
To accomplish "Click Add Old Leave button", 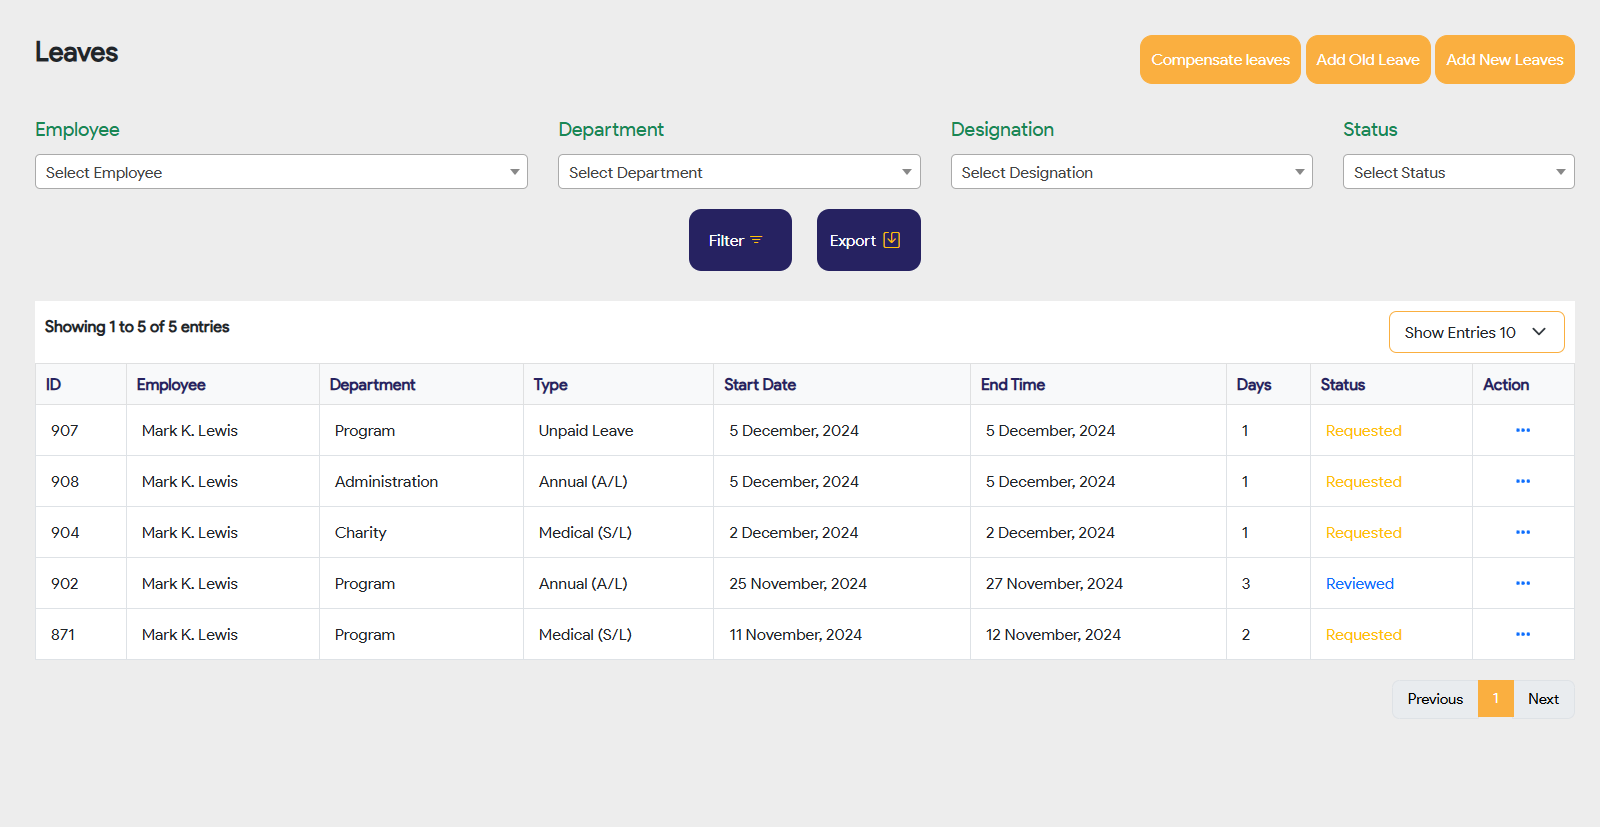I will coord(1367,60).
